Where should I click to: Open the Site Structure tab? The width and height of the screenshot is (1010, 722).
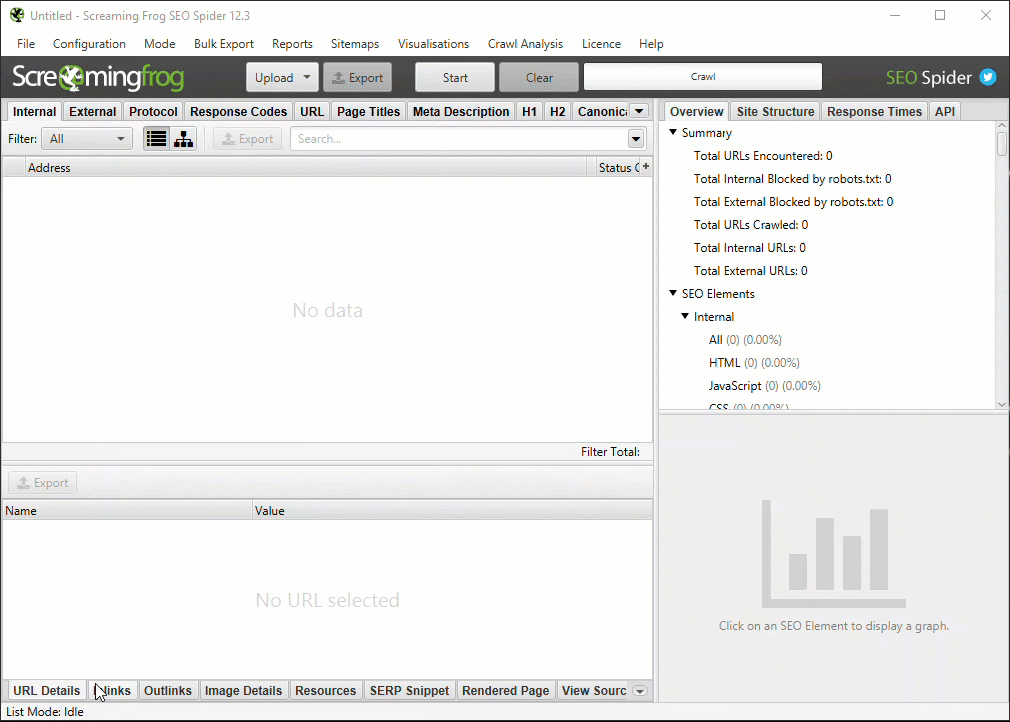775,112
